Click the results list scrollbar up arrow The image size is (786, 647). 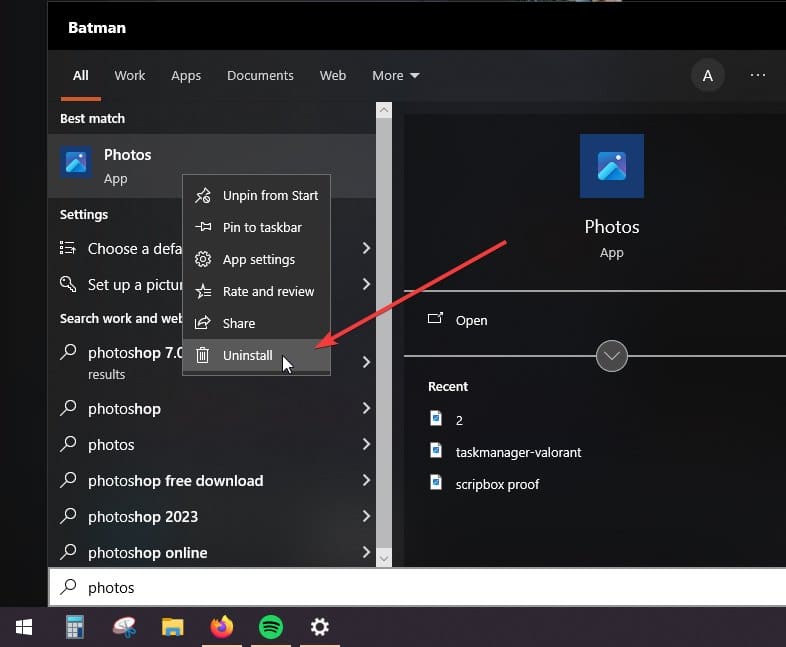[384, 110]
